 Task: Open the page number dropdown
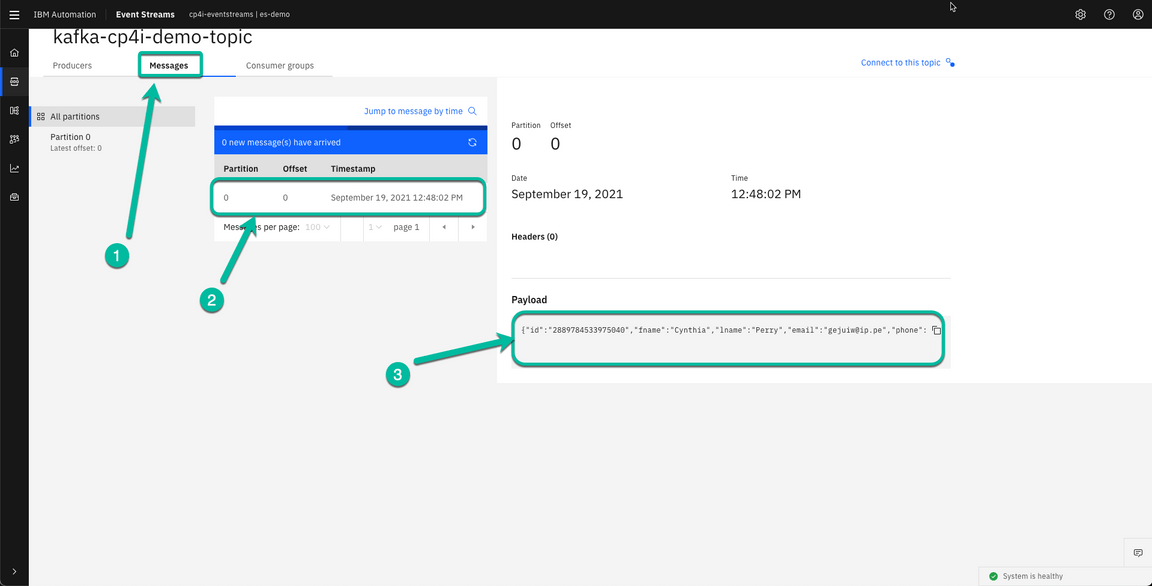click(373, 227)
